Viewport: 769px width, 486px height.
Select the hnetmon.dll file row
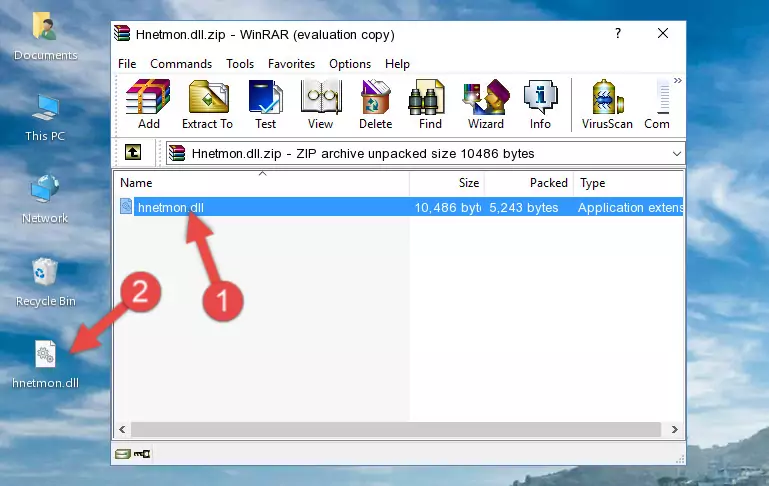[400, 207]
